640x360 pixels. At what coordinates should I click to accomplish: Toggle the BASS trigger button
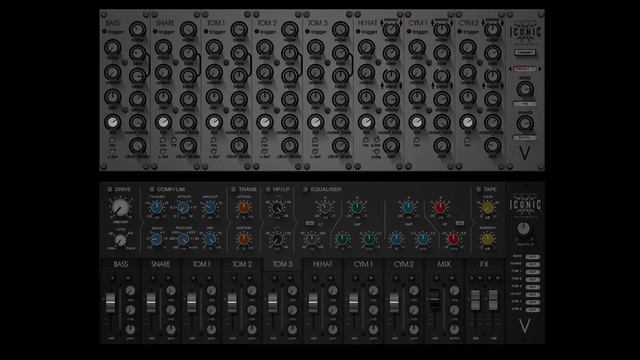coord(104,31)
